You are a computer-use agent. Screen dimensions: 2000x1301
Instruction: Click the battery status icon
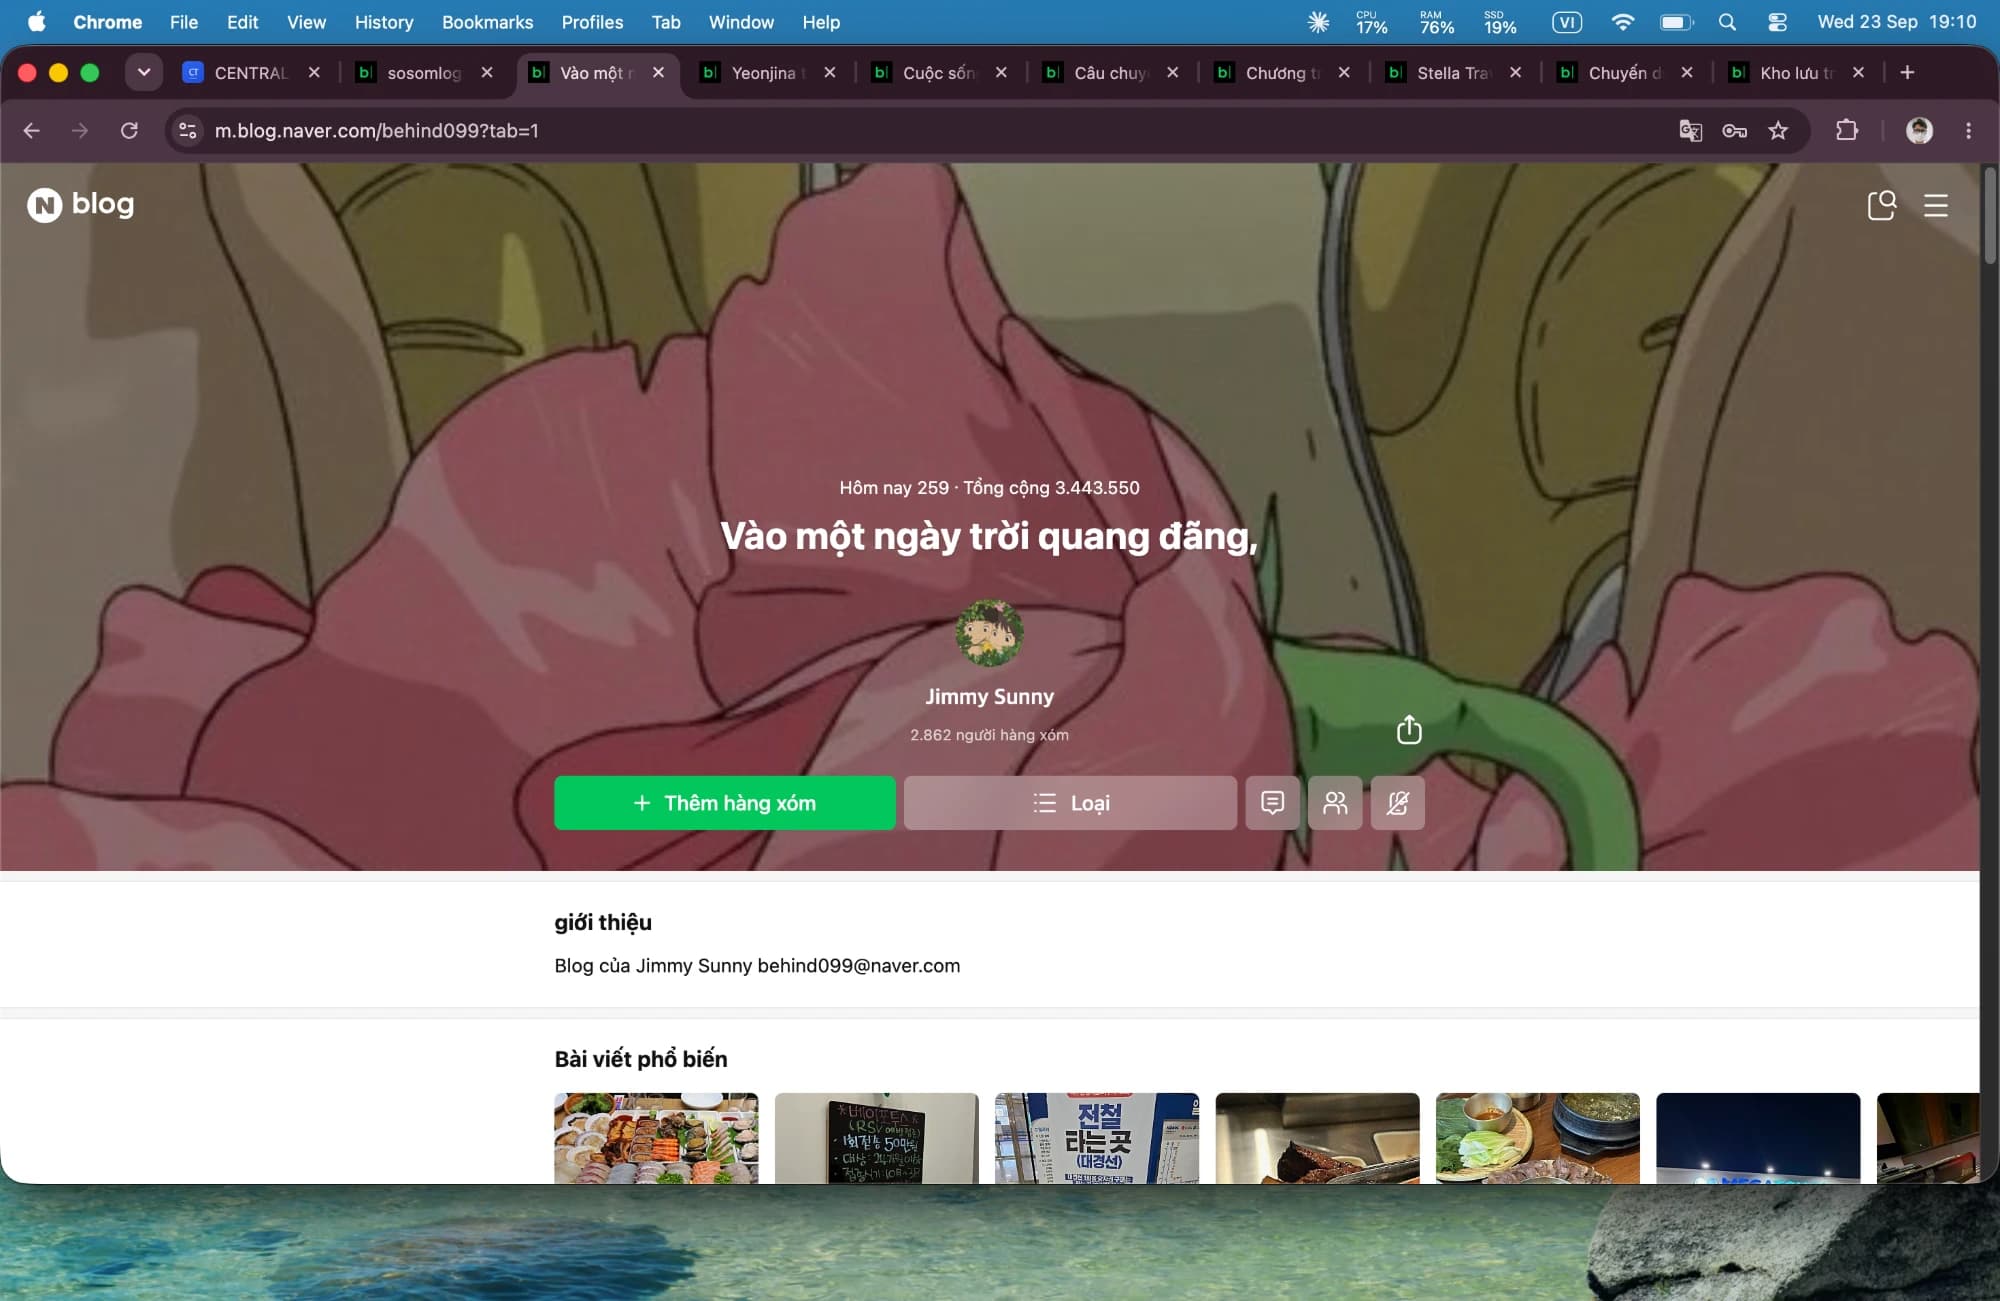[x=1677, y=22]
